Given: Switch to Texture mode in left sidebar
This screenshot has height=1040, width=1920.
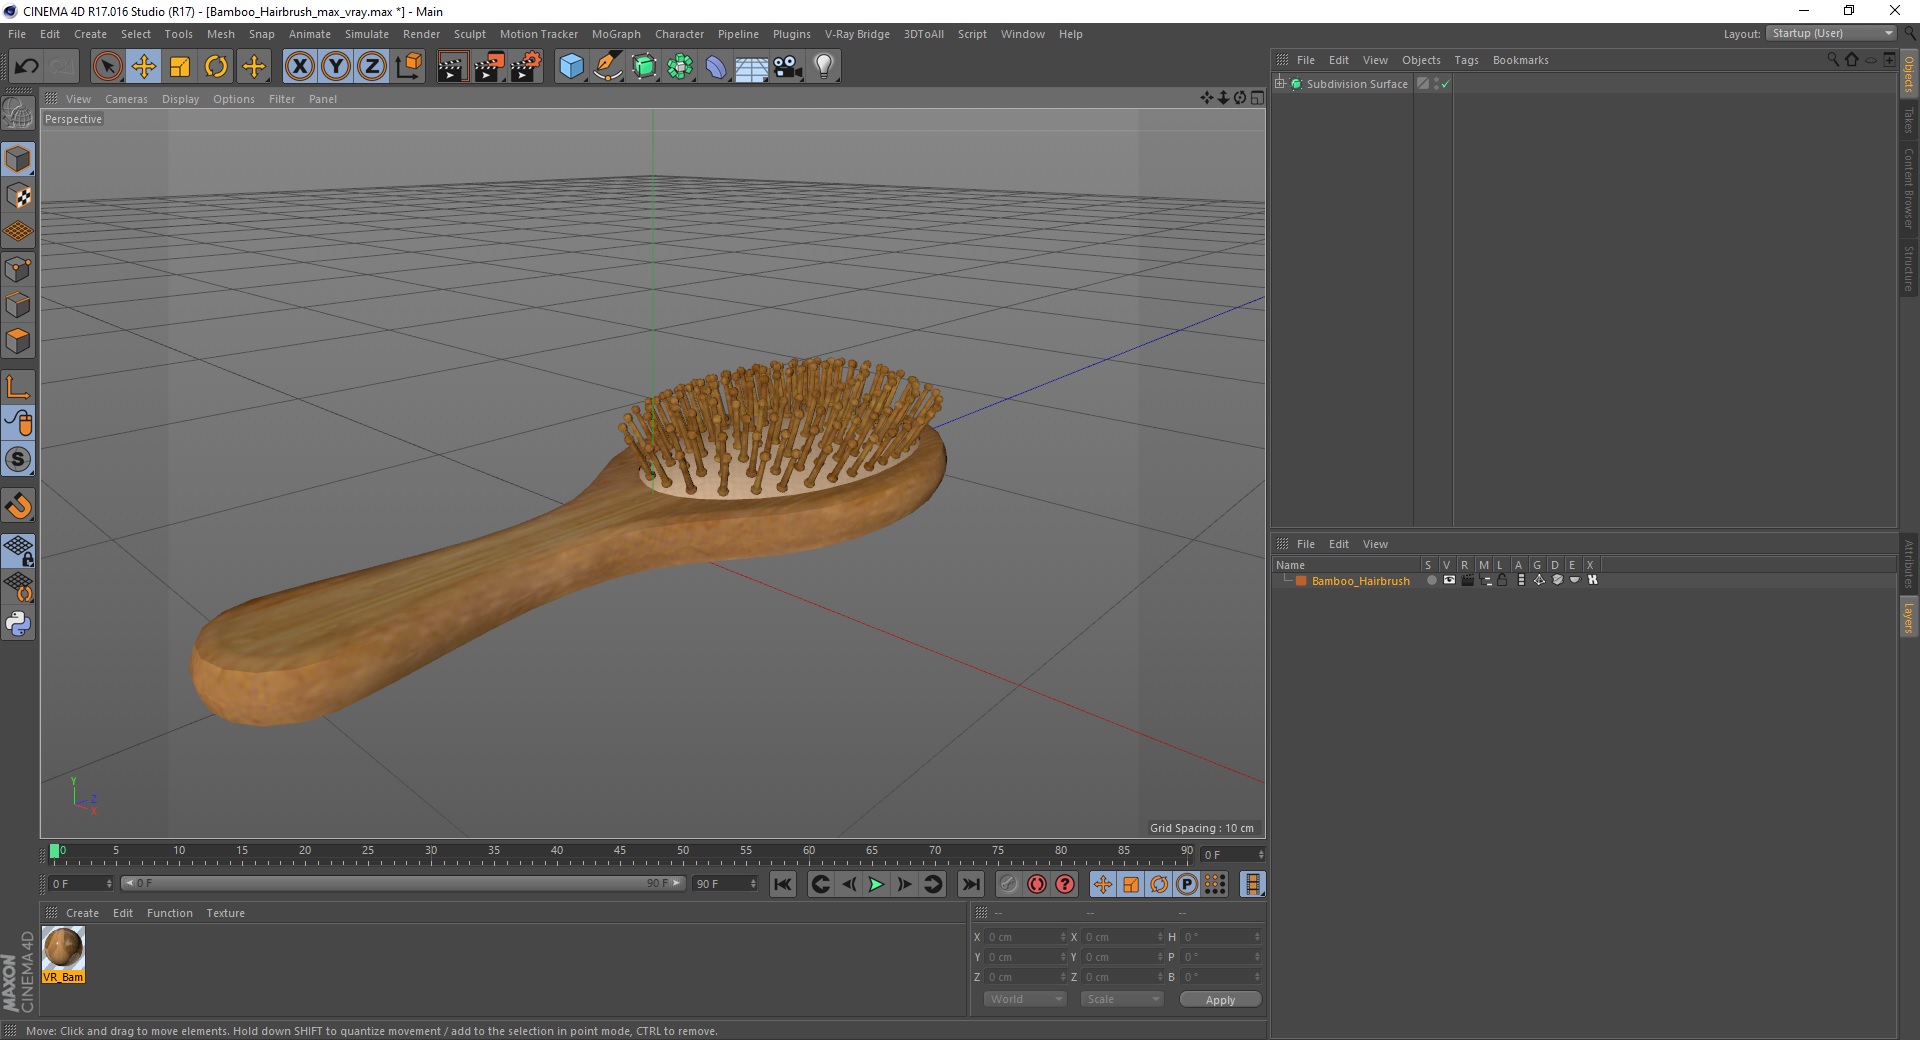Looking at the screenshot, I should coord(18,195).
